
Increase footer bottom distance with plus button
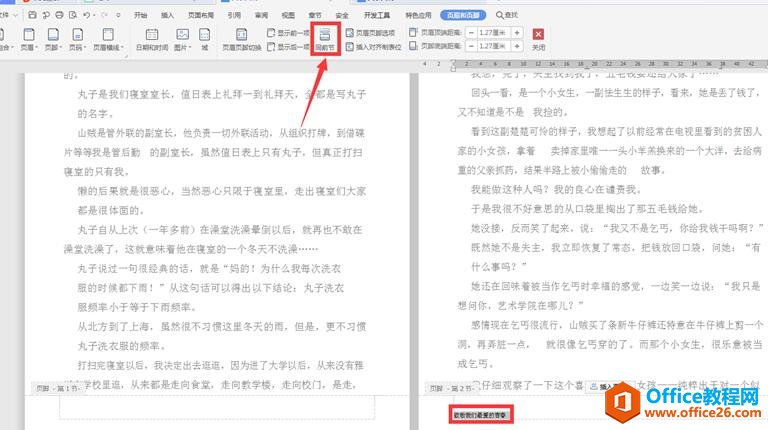(x=517, y=46)
